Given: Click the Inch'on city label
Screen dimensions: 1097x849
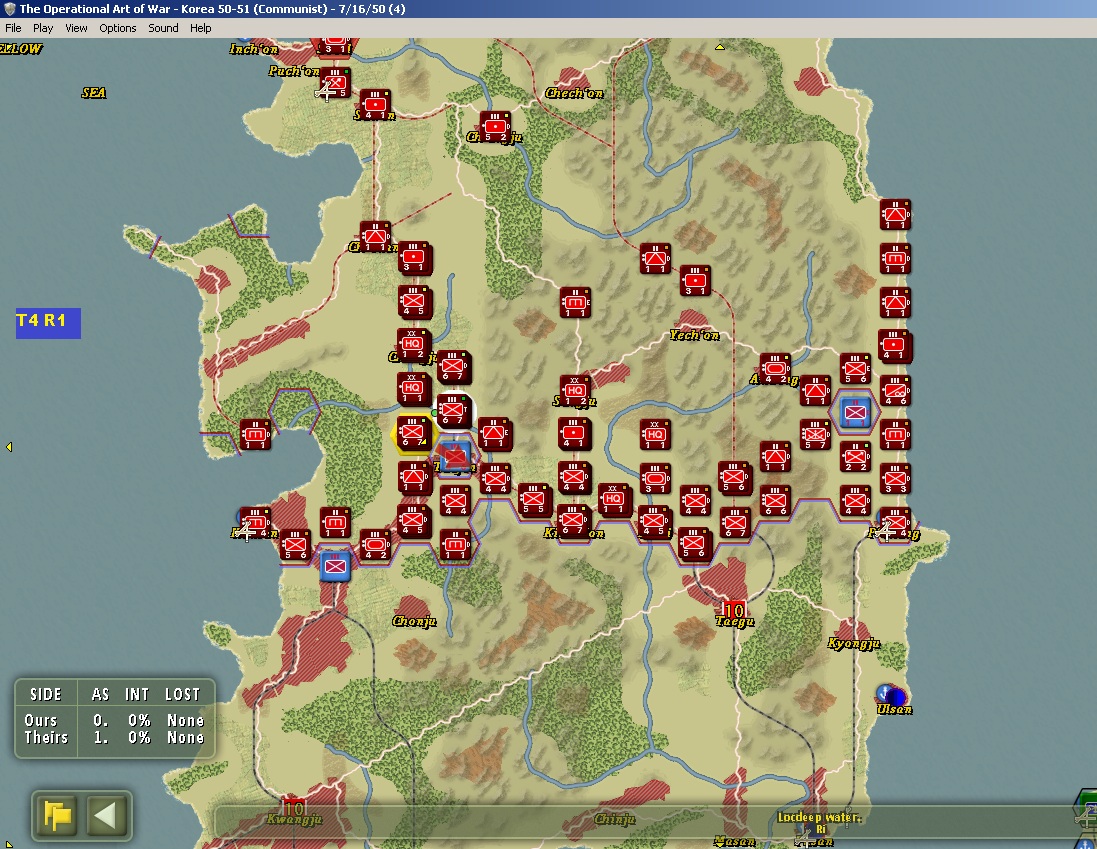Looking at the screenshot, I should tap(253, 49).
